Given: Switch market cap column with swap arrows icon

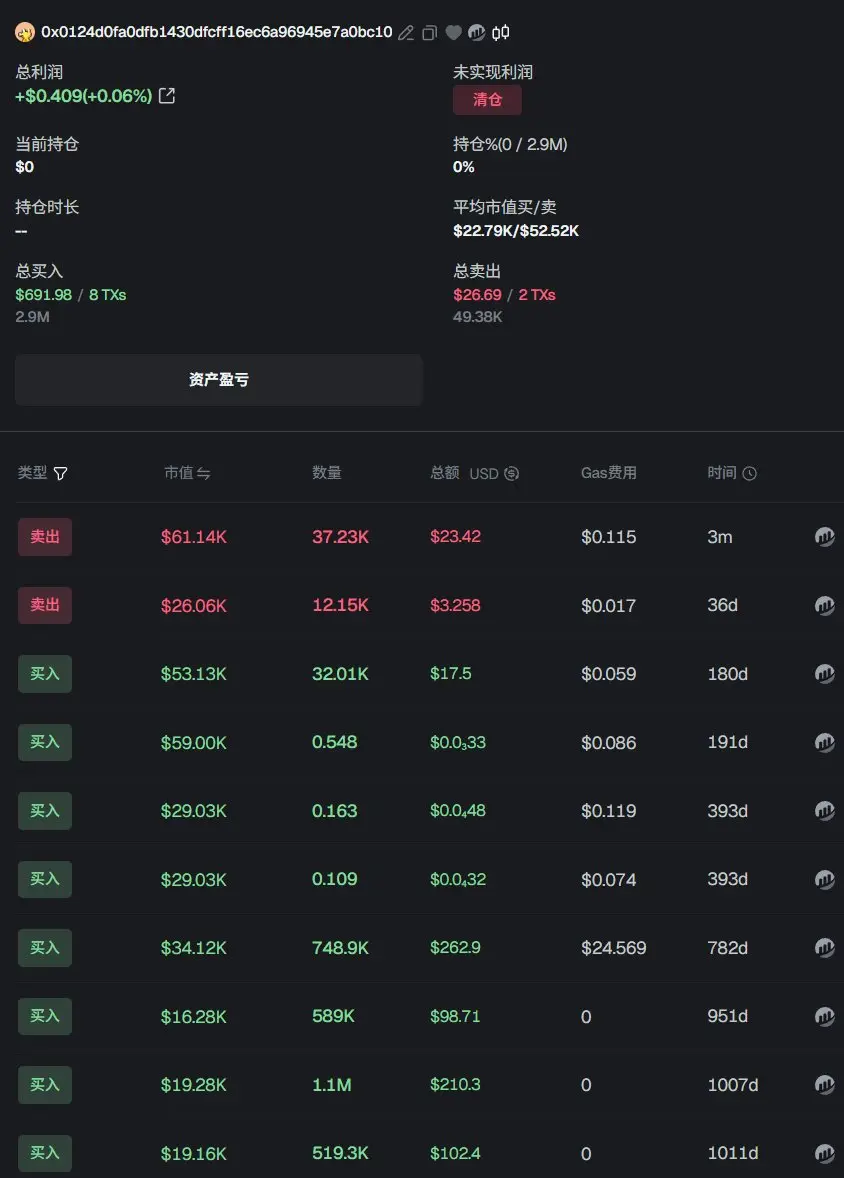Looking at the screenshot, I should (204, 473).
